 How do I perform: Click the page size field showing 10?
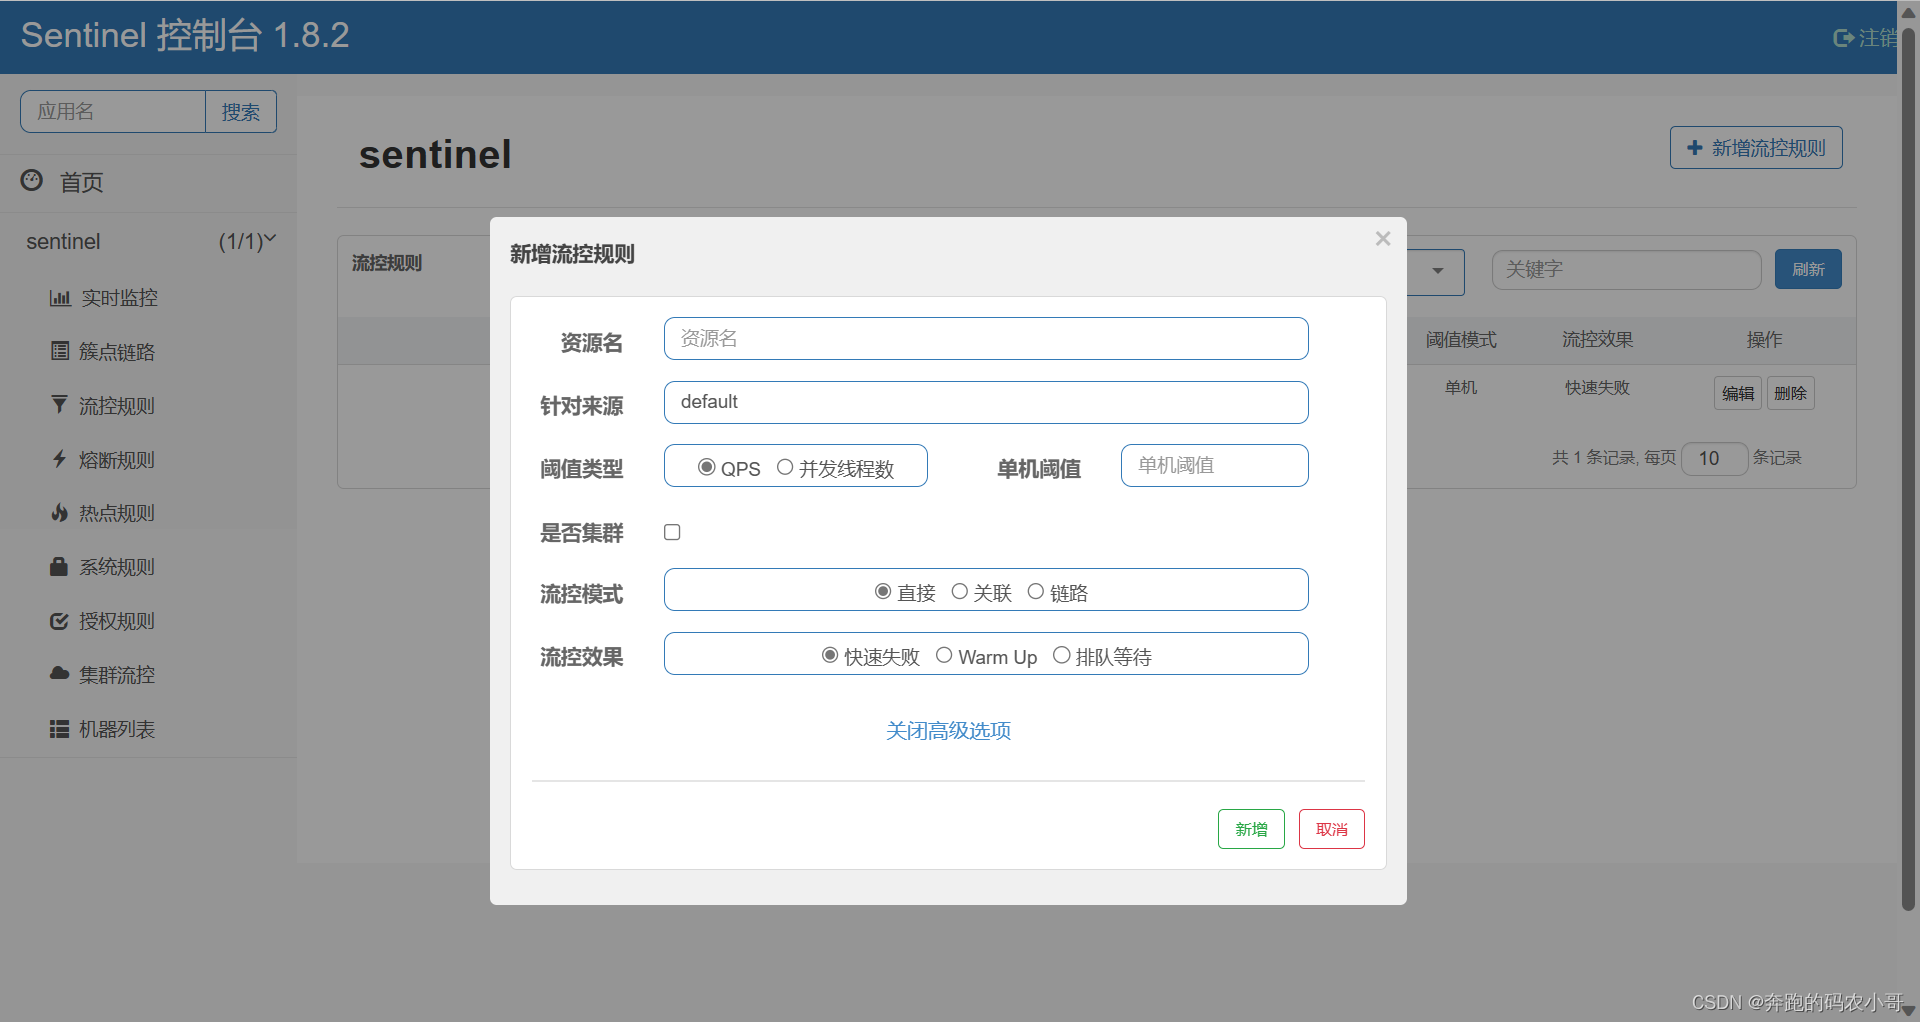(x=1714, y=458)
